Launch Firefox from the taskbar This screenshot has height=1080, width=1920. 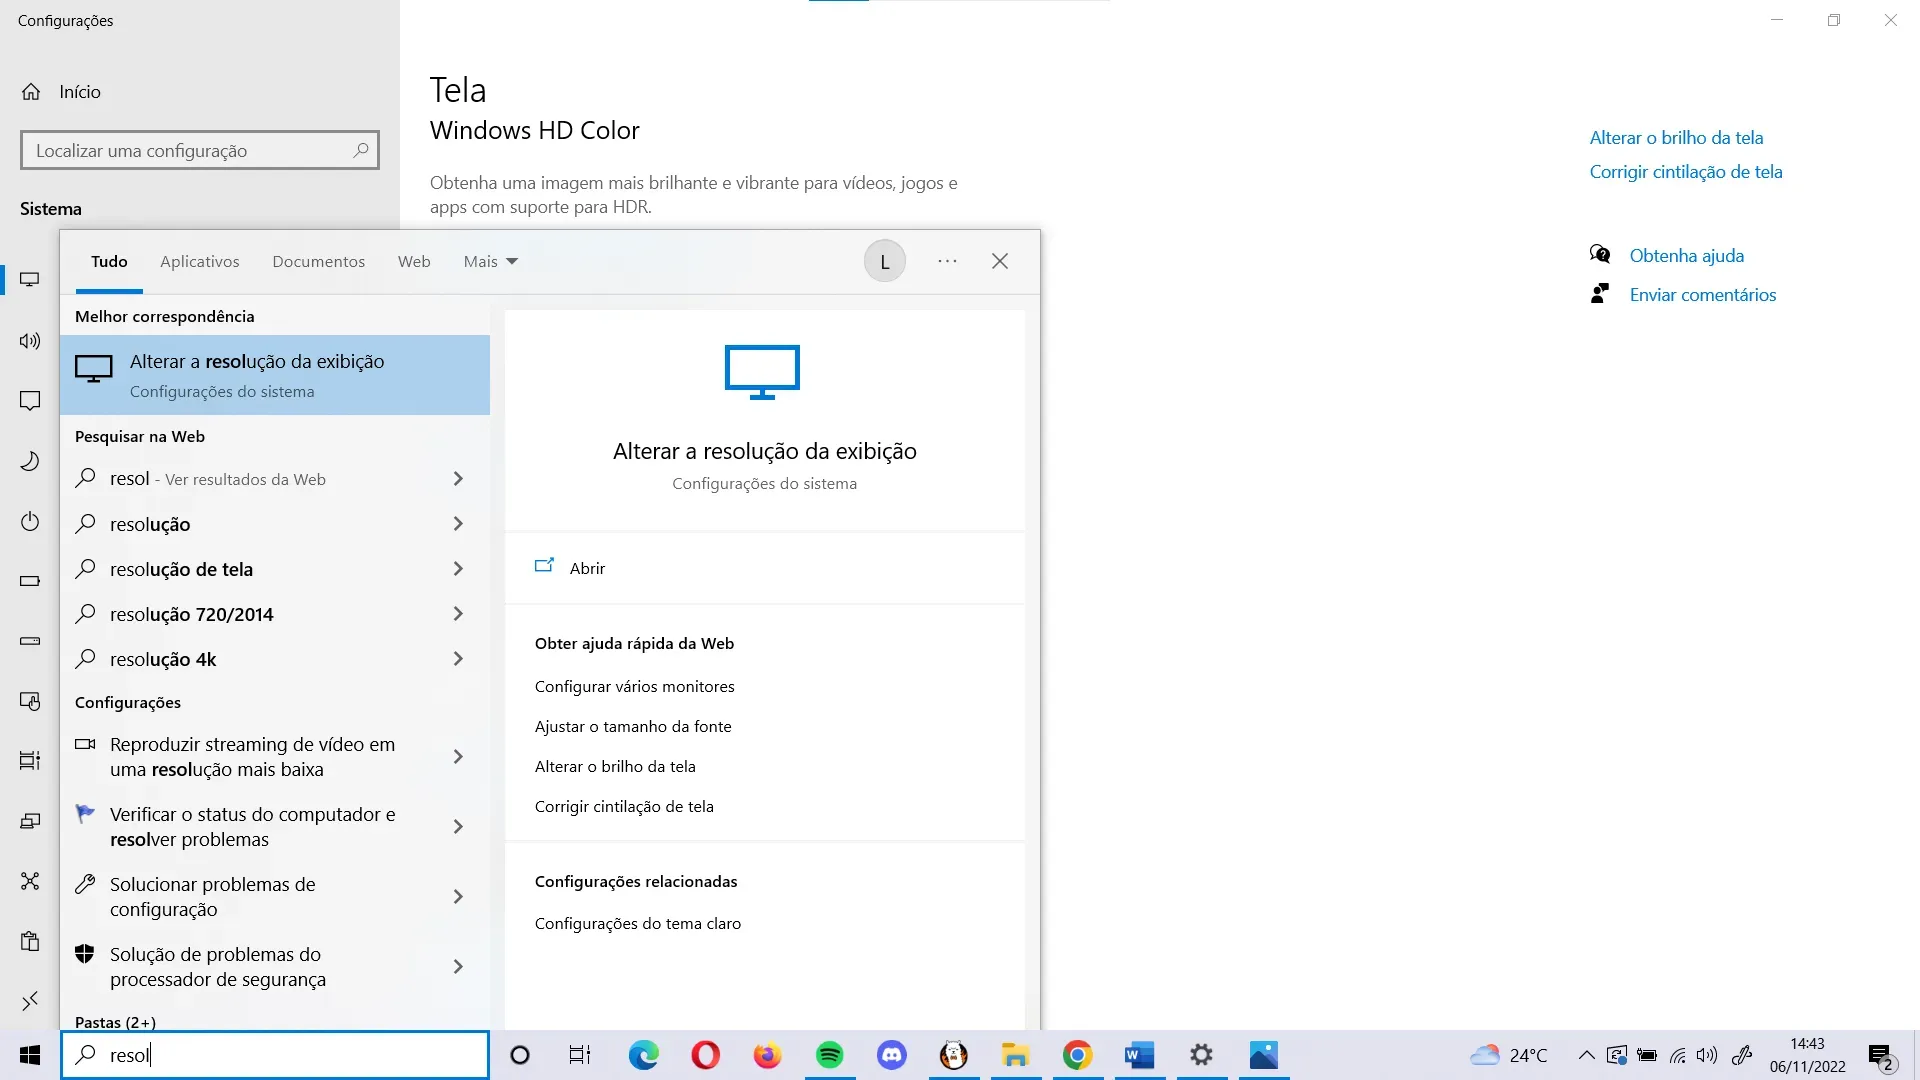(x=768, y=1055)
